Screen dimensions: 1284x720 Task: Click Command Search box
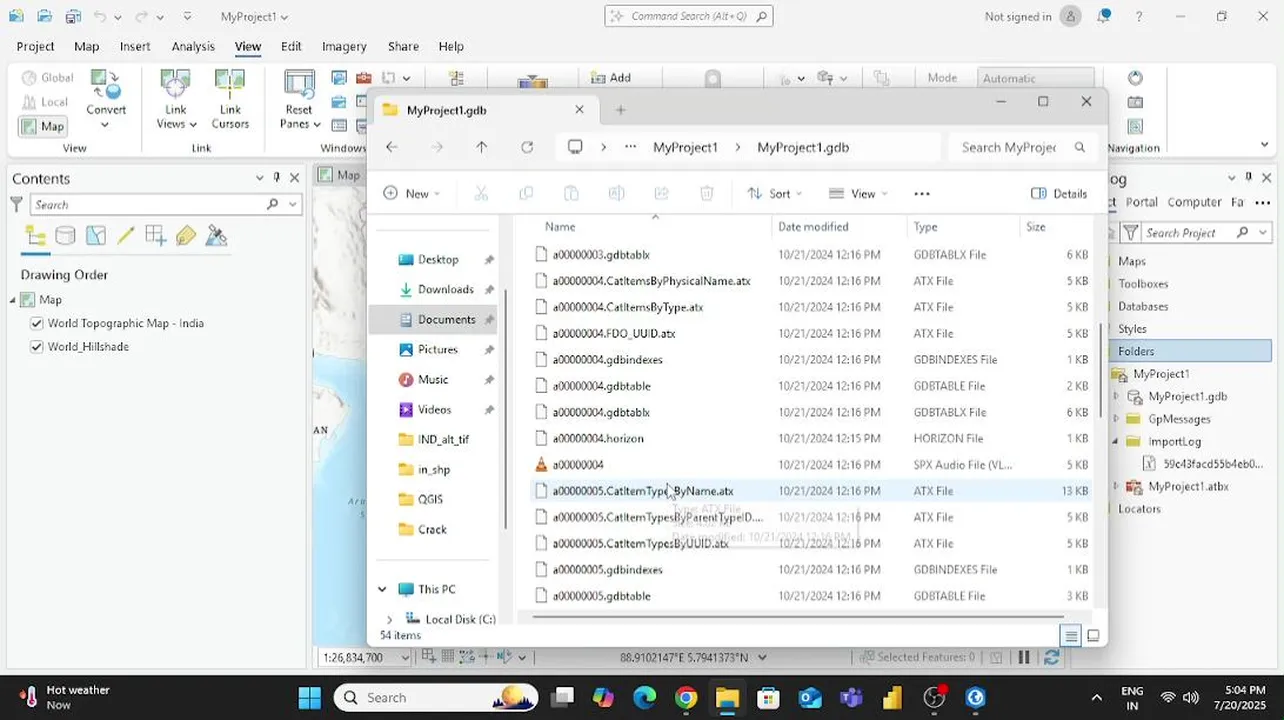point(689,16)
